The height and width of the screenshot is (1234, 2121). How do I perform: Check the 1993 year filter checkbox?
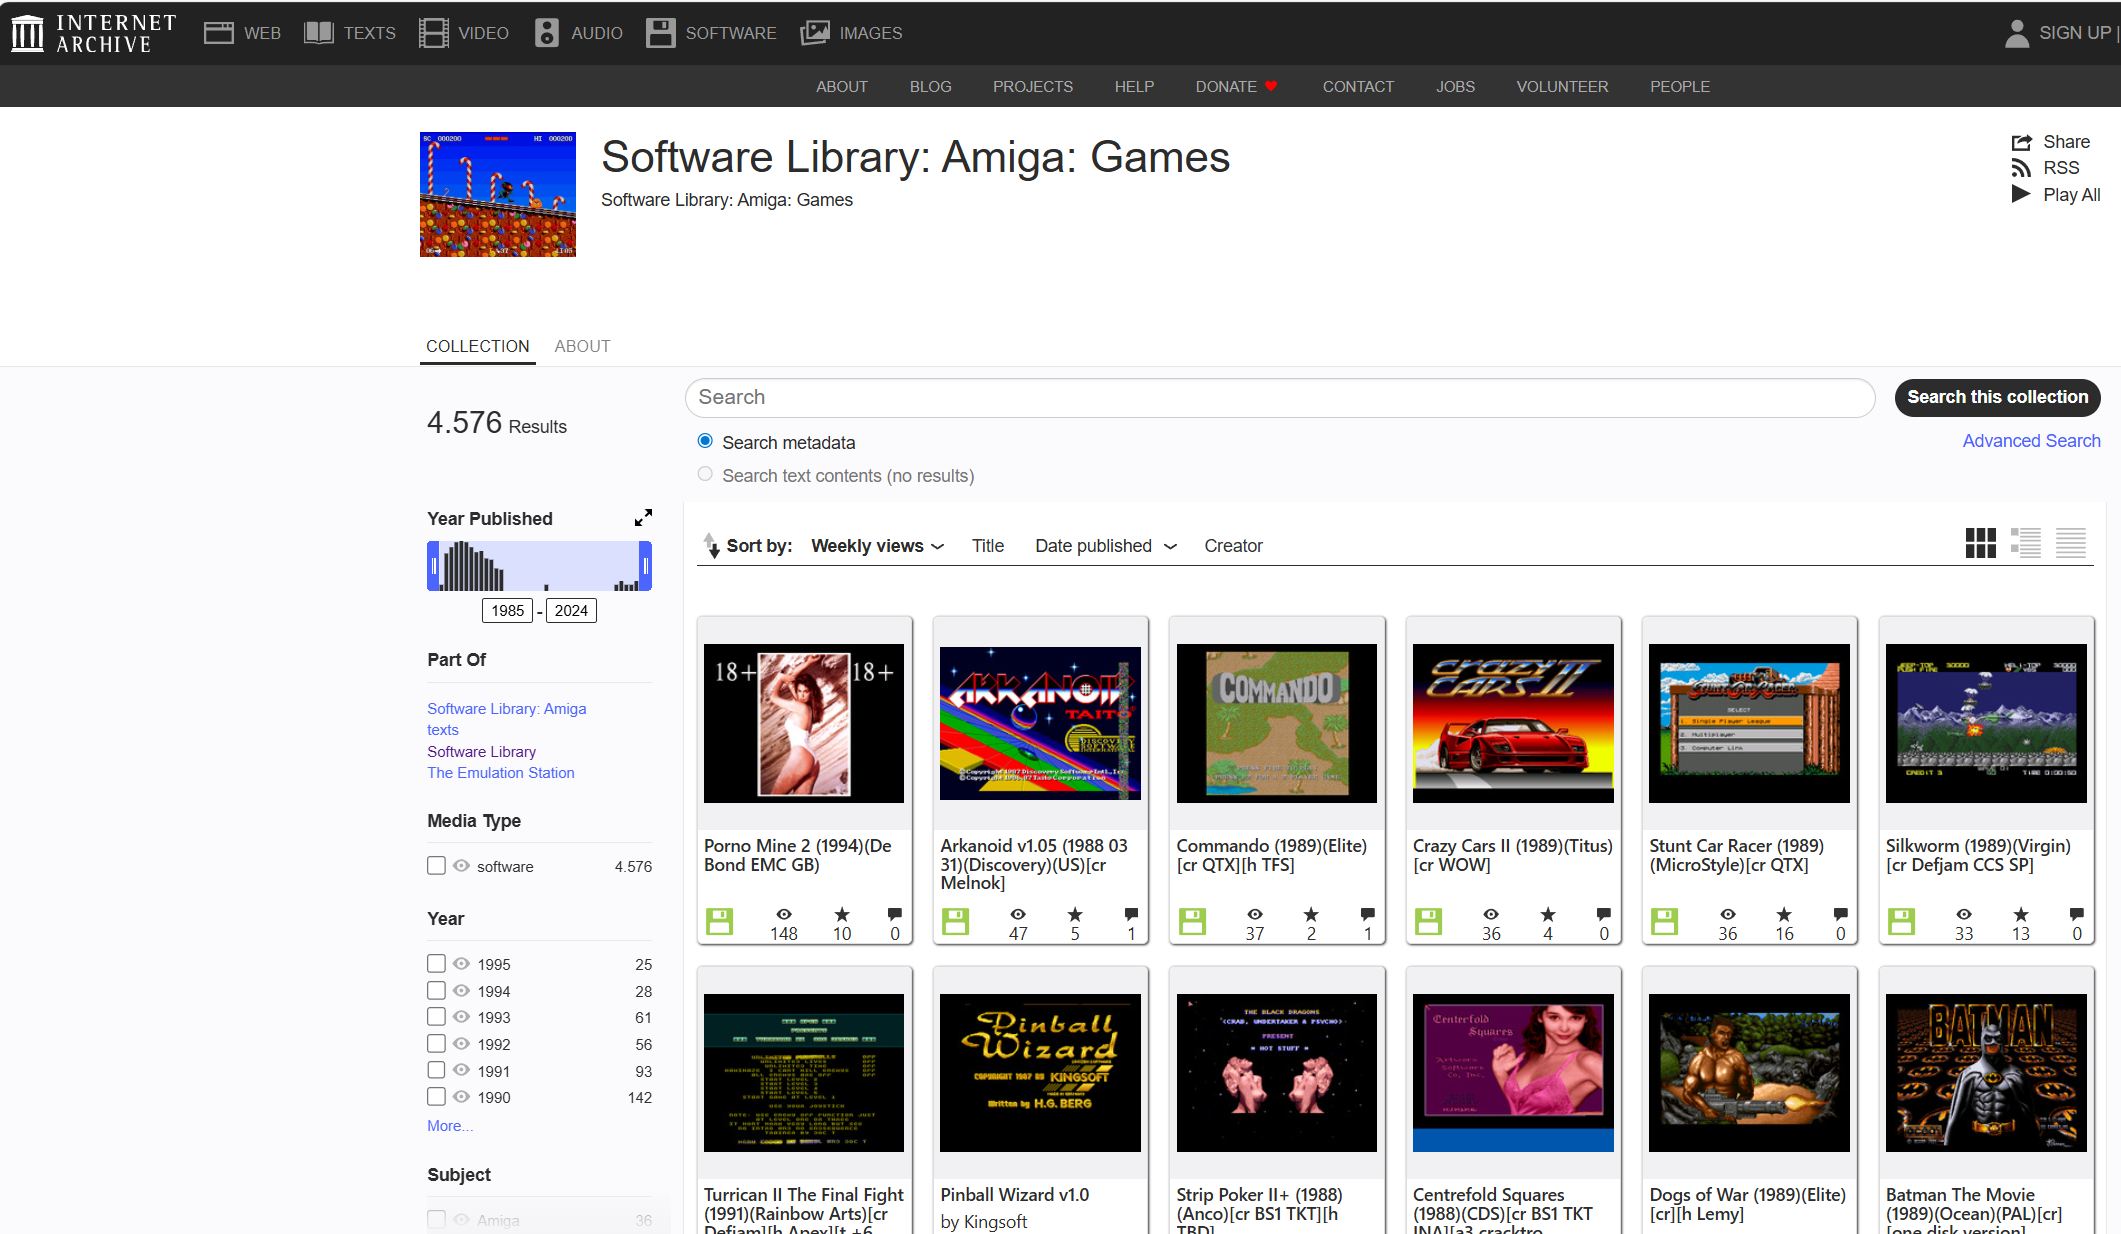point(436,1017)
